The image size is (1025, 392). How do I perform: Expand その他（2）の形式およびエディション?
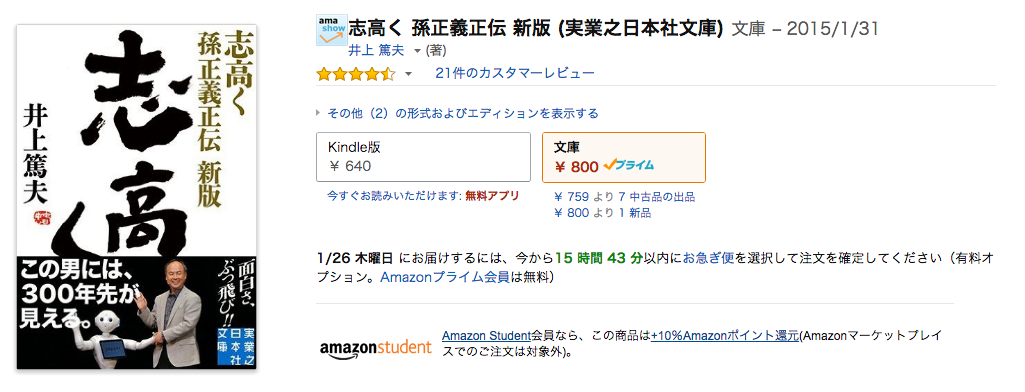[x=457, y=114]
